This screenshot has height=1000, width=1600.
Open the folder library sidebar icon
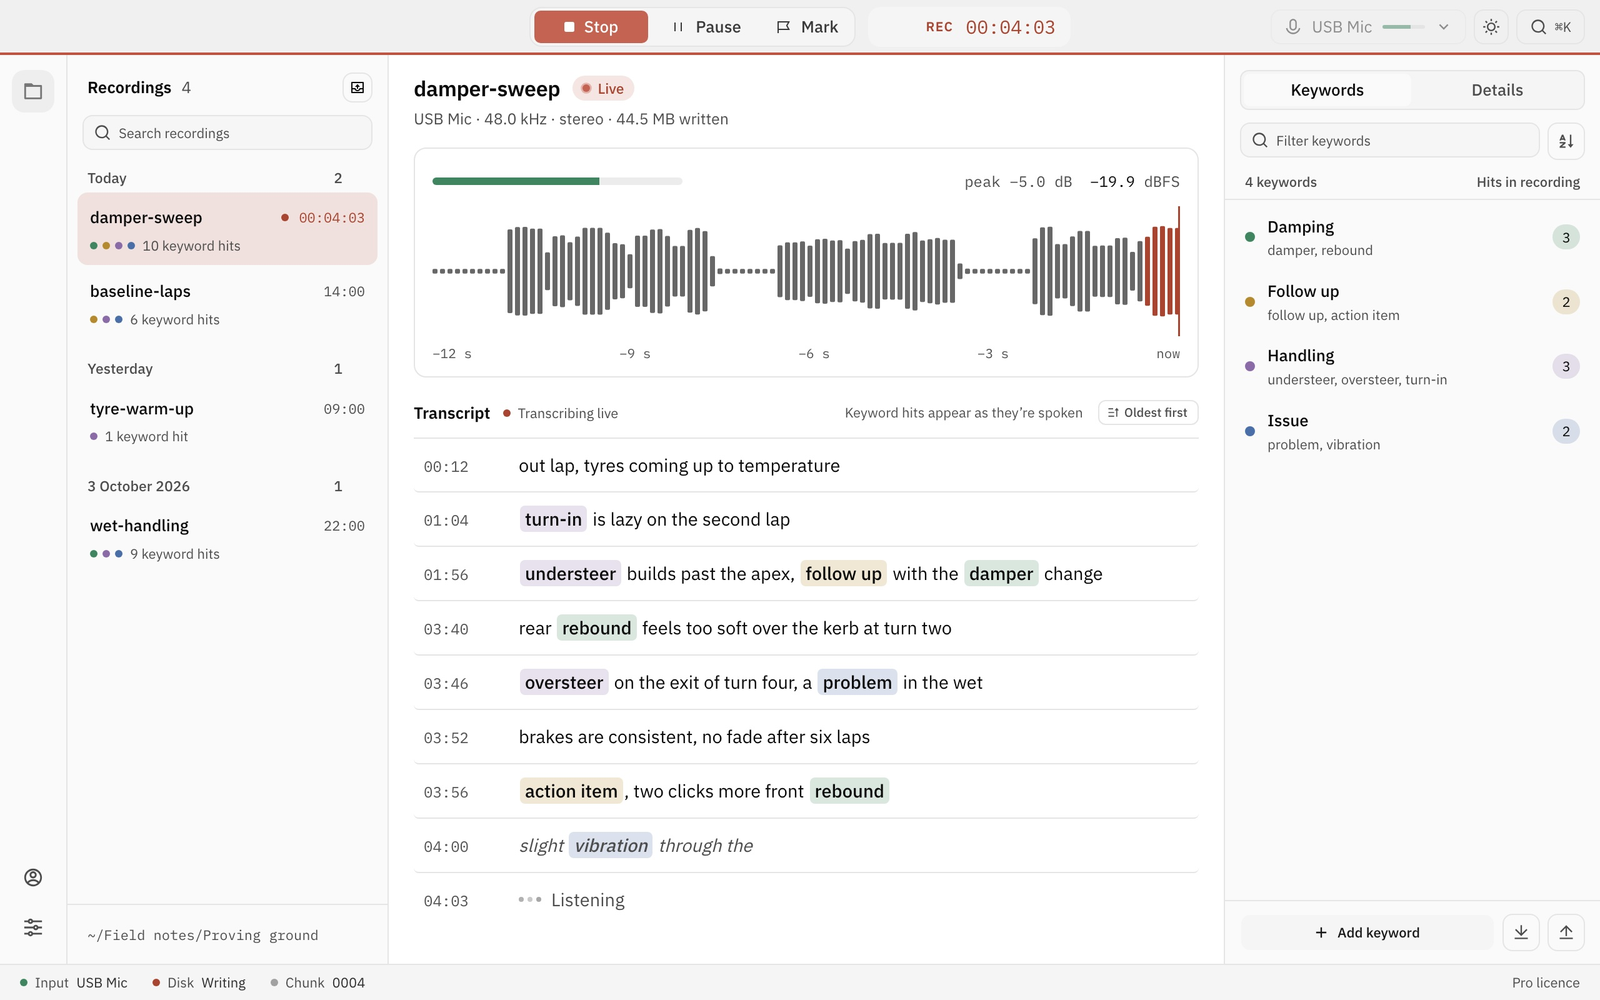coord(33,92)
